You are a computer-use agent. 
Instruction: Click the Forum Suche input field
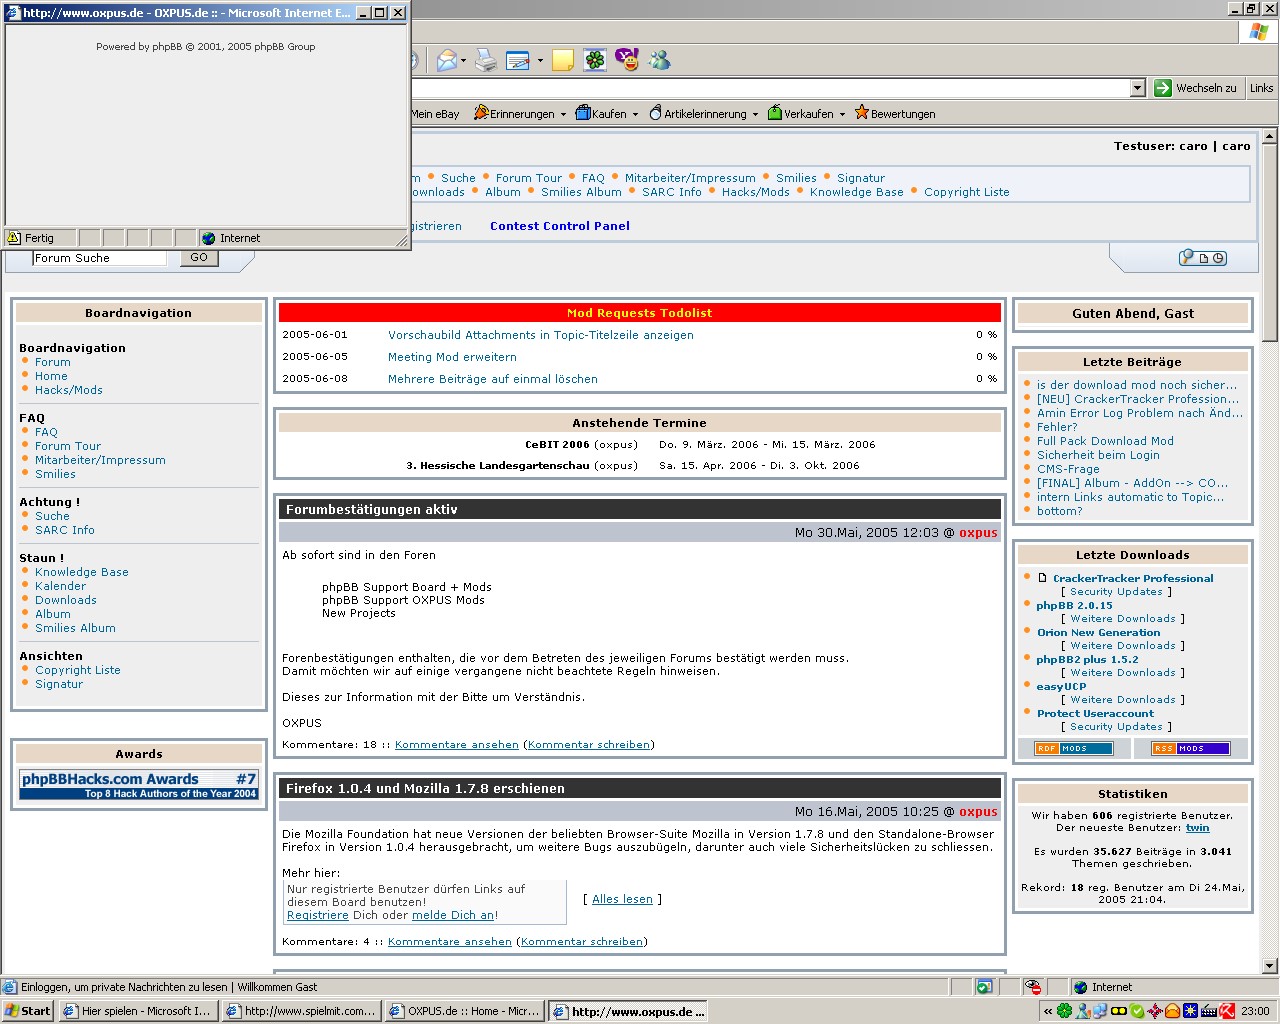pyautogui.click(x=99, y=258)
